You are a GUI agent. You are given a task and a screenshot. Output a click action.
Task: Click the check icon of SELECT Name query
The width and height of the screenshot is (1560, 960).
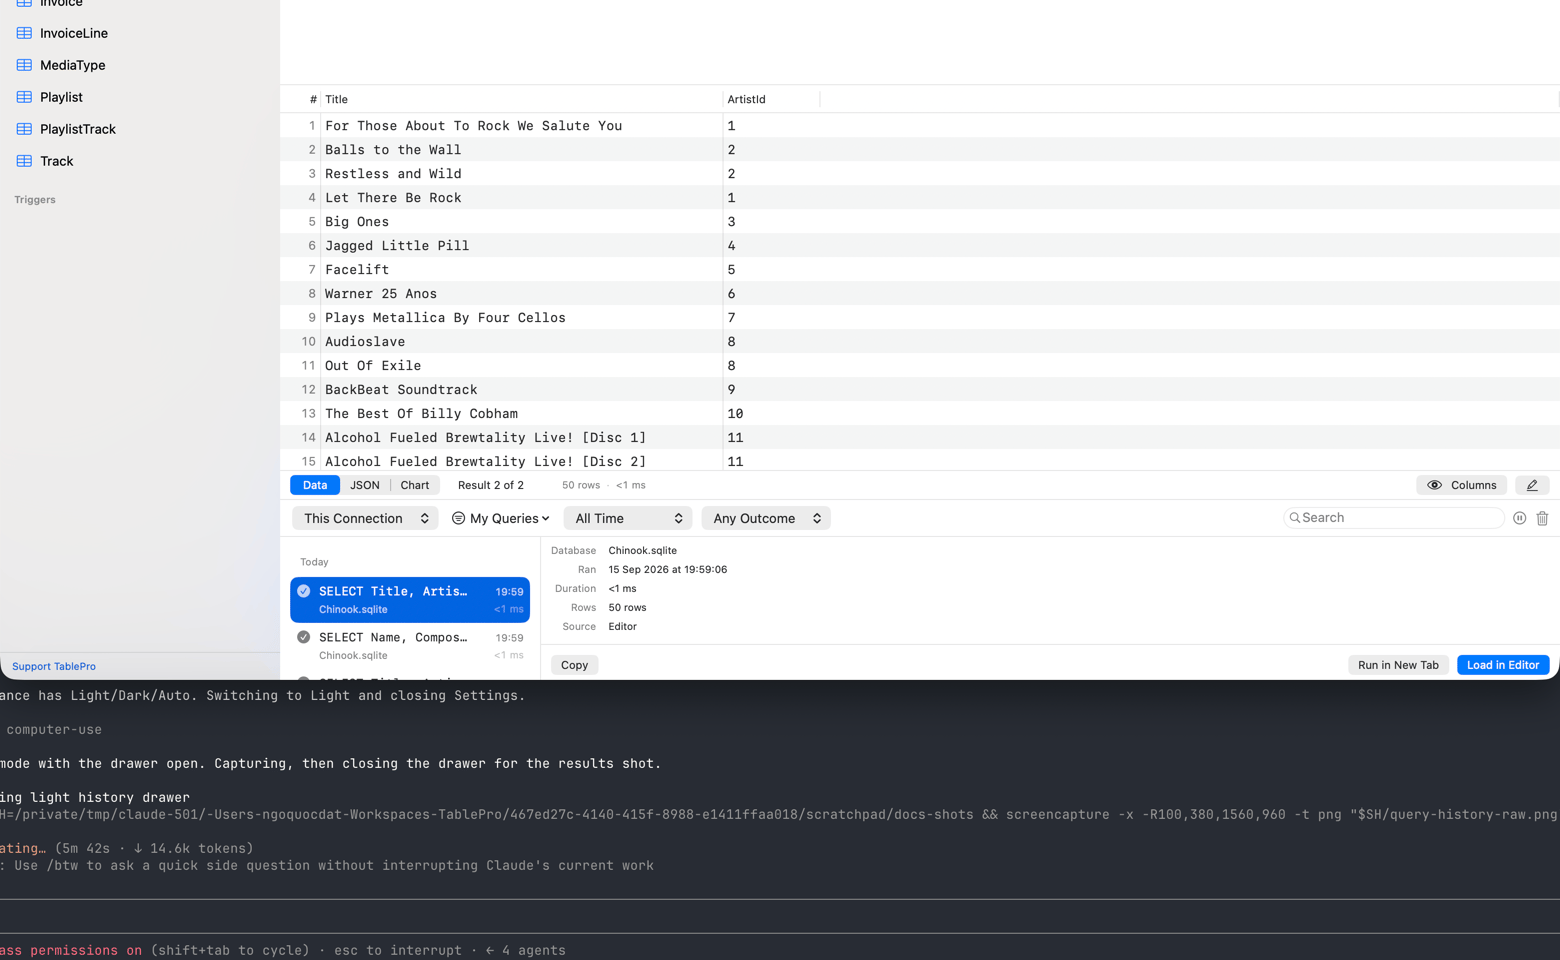click(304, 637)
